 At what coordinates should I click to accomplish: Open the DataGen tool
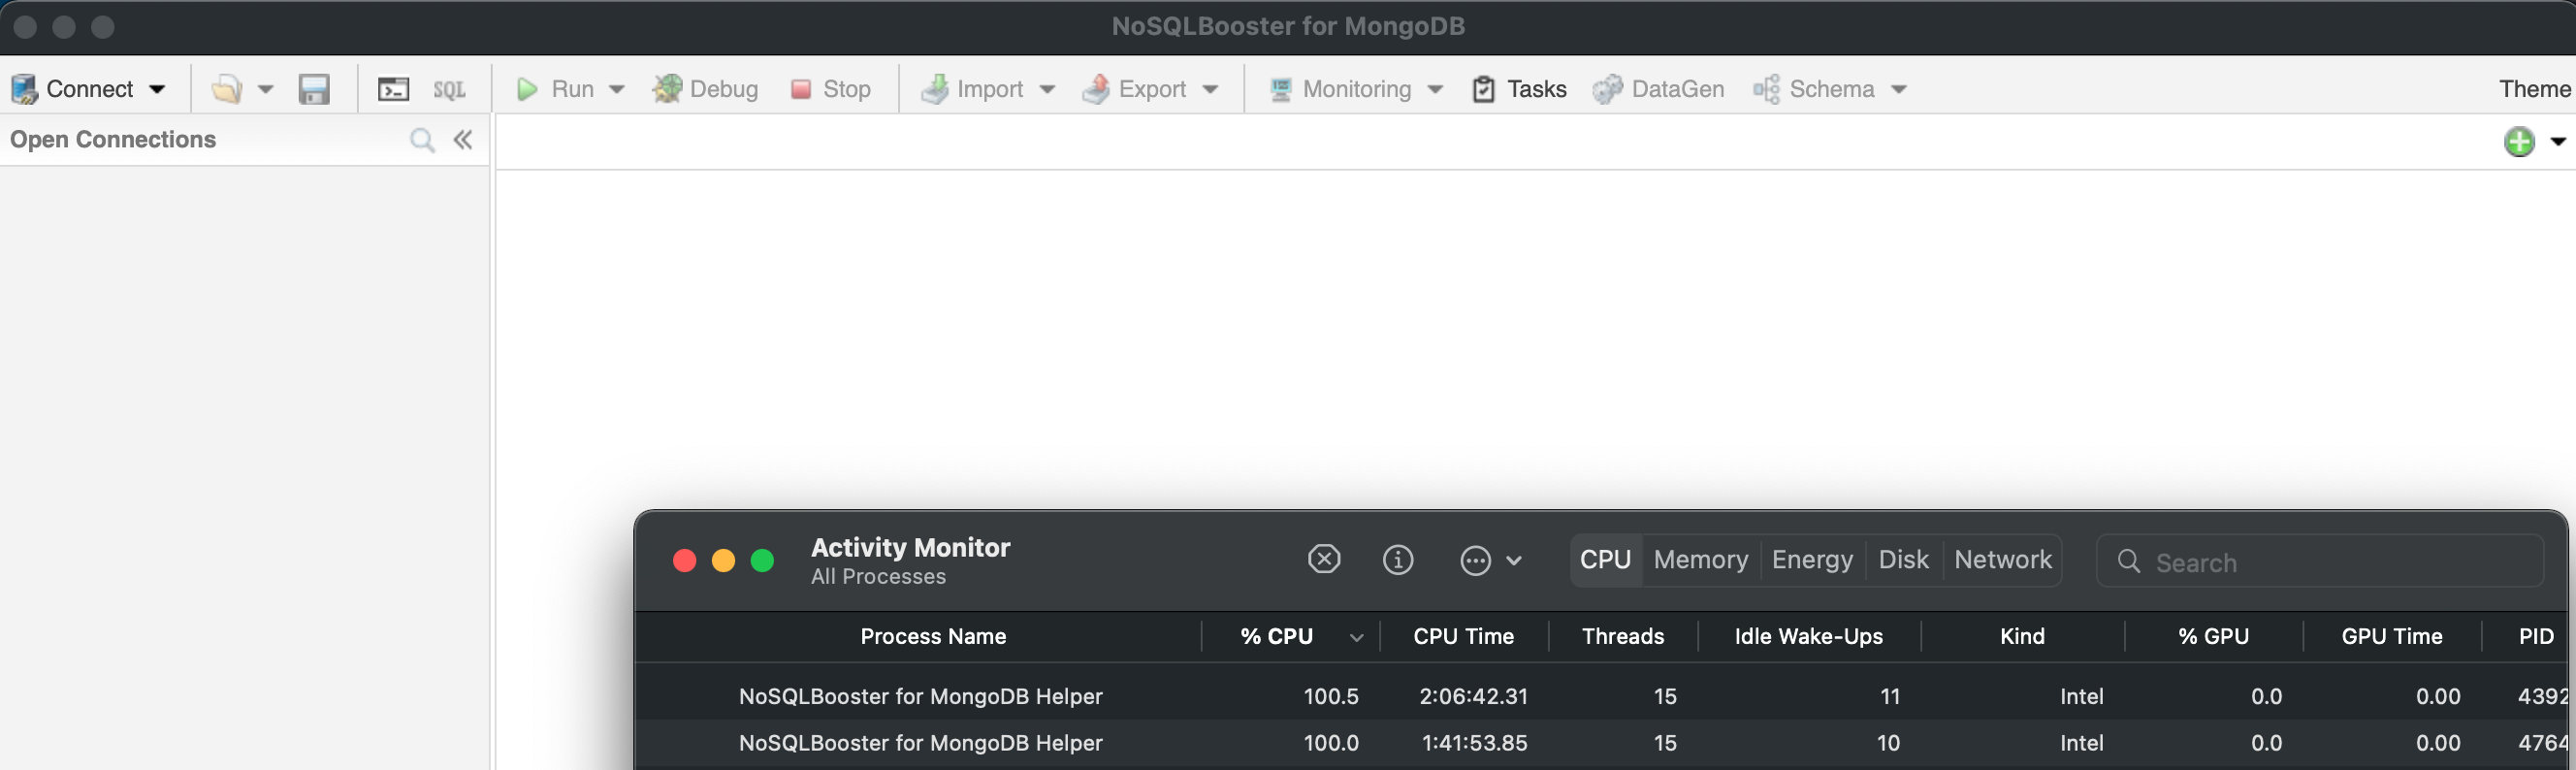(1658, 89)
